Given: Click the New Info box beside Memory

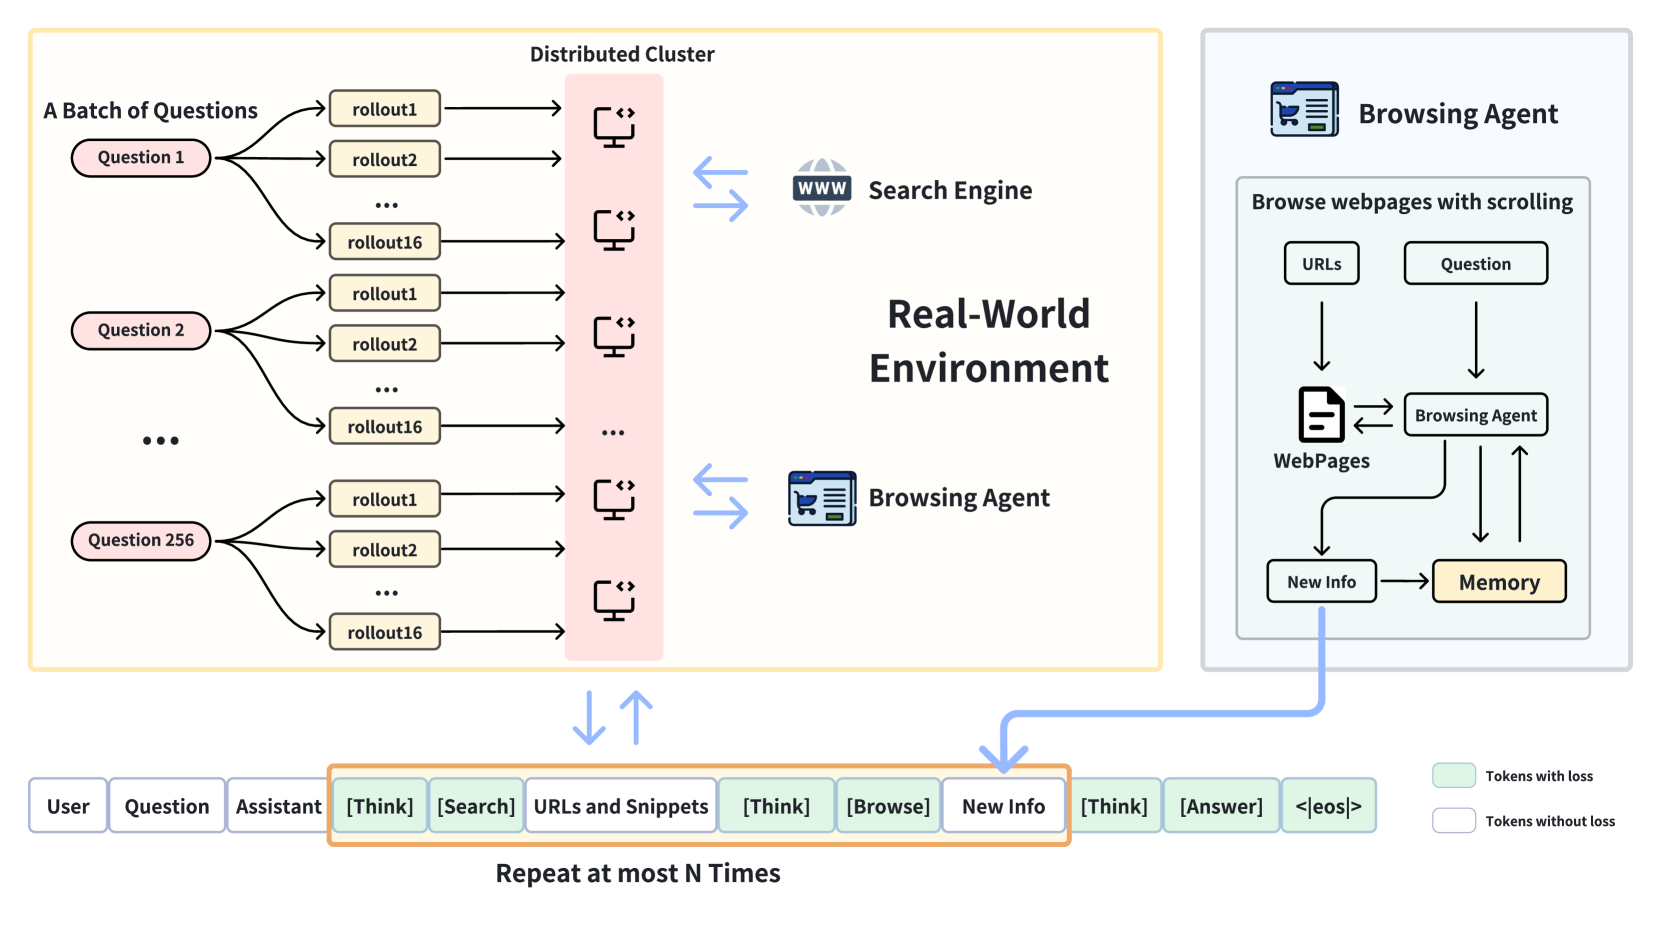Looking at the screenshot, I should pyautogui.click(x=1321, y=581).
